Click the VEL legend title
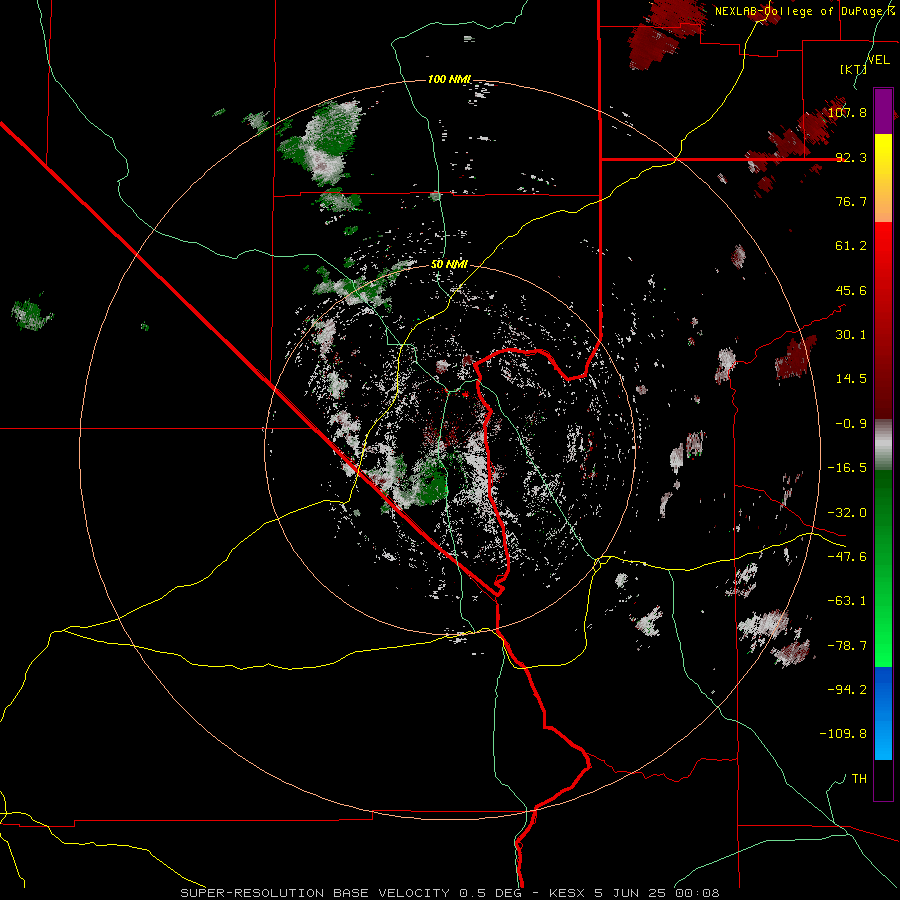900x900 pixels. (878, 60)
